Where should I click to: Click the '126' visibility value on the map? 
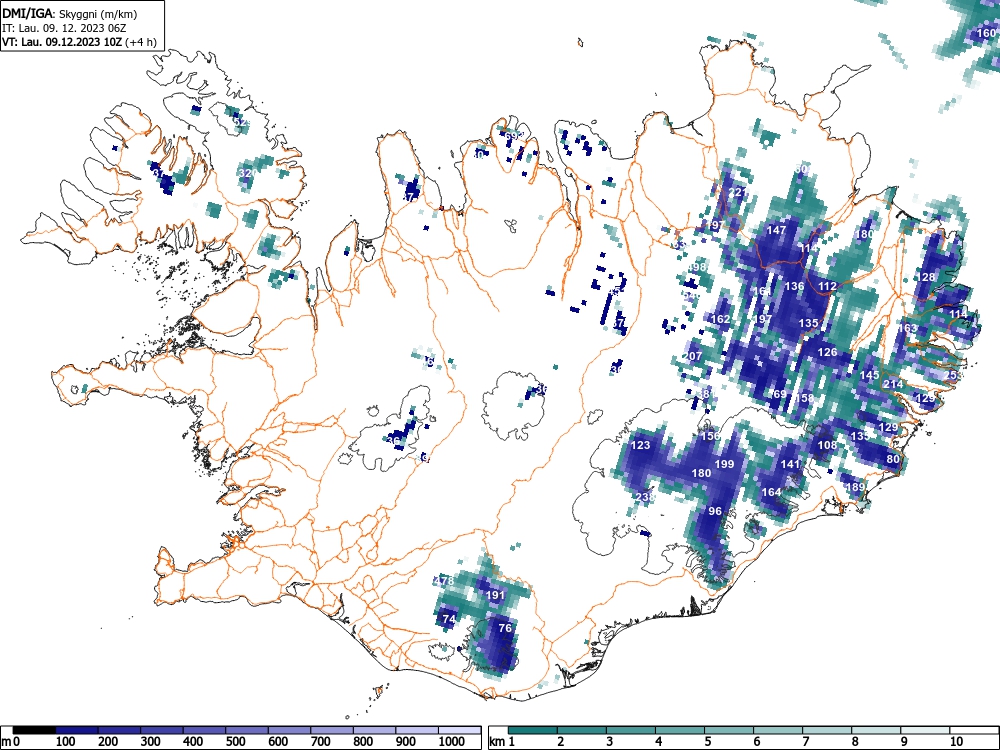(827, 352)
